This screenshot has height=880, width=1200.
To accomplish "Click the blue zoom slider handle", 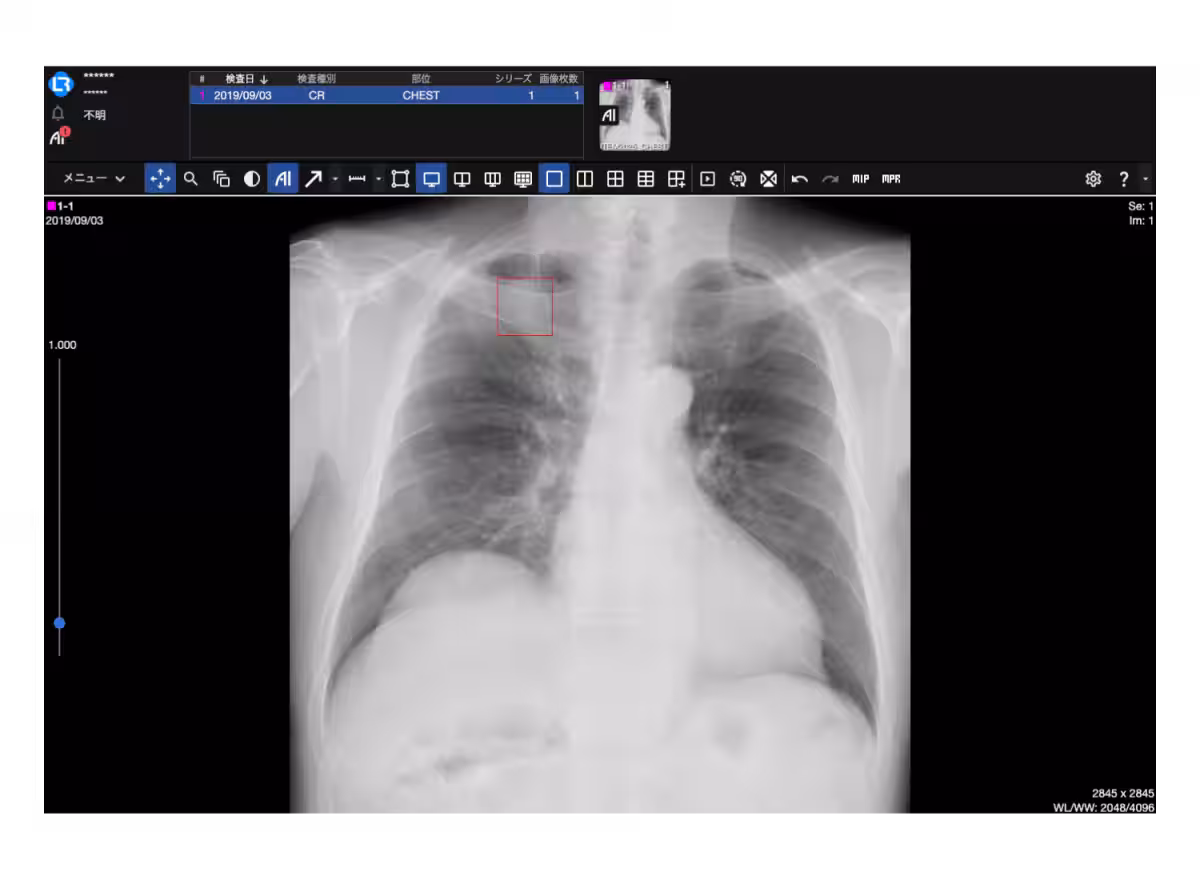I will (x=59, y=623).
